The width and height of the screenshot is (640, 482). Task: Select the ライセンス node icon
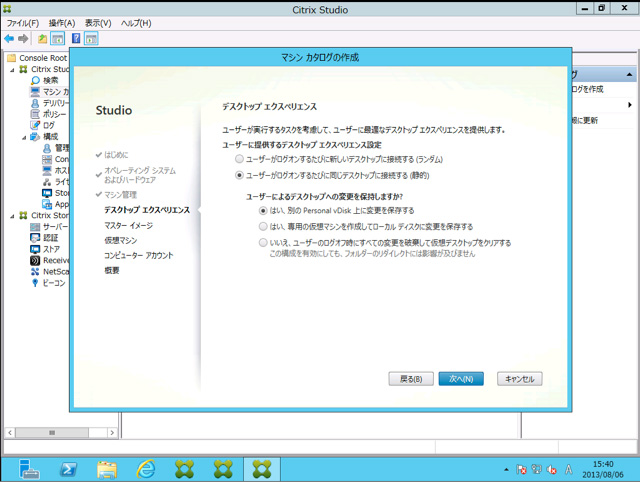pyautogui.click(x=47, y=182)
